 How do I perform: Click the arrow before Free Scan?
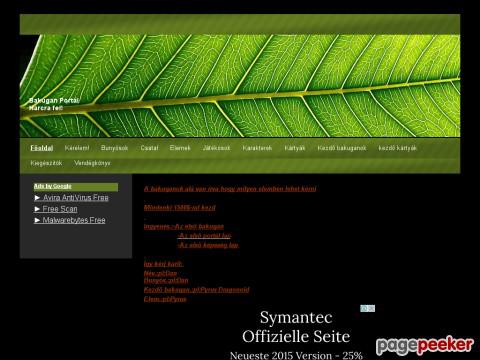tap(37, 209)
